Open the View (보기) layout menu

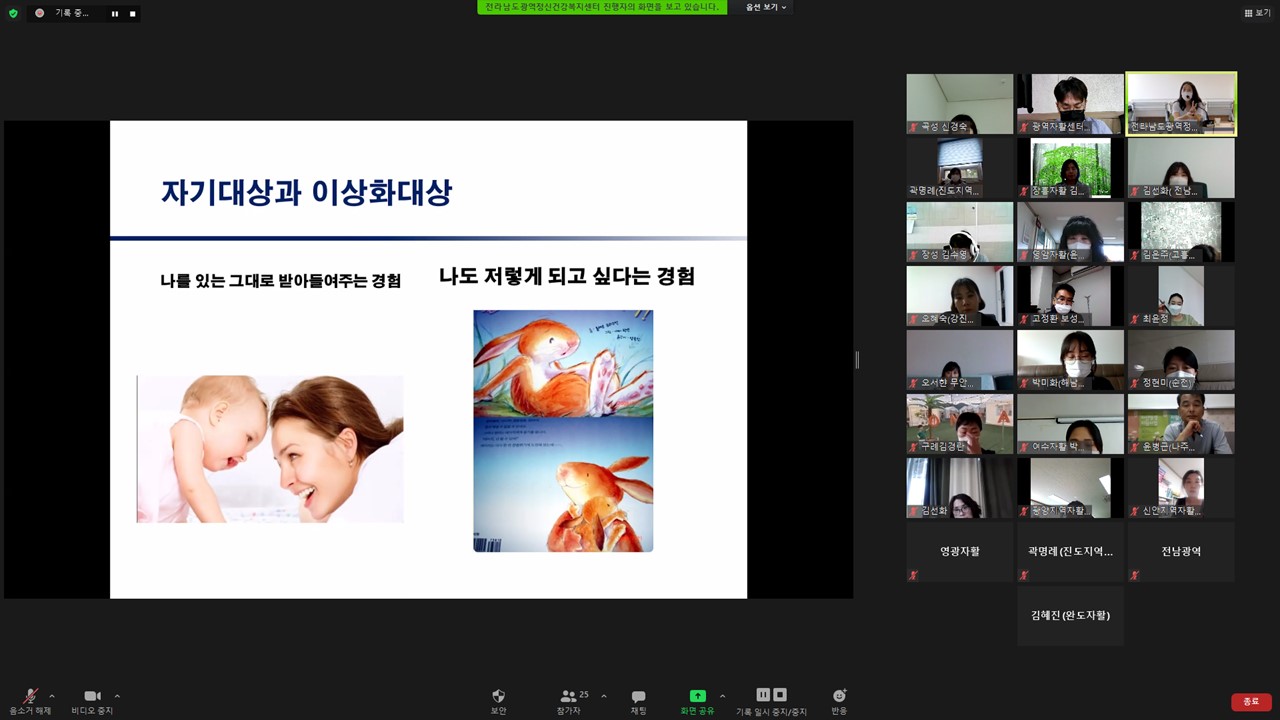click(1257, 13)
